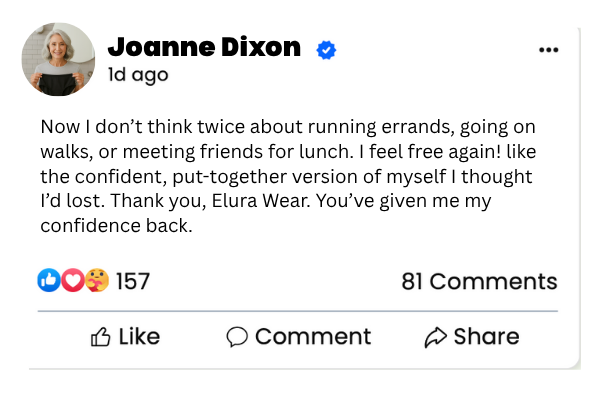Click the care hug emoji reaction
Screen dimensions: 600x400
tap(96, 281)
